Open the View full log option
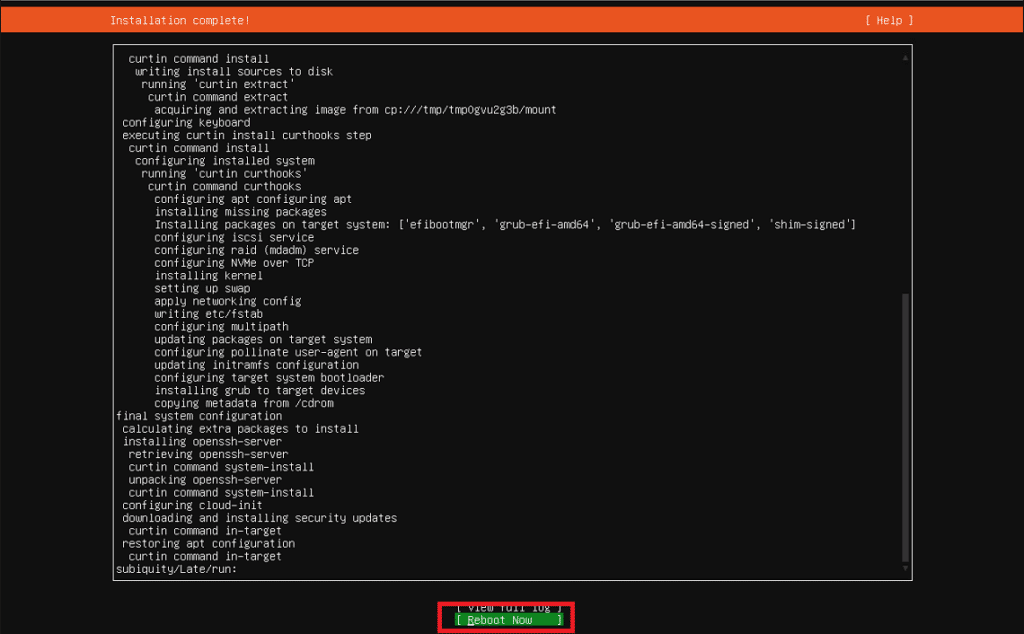Image resolution: width=1024 pixels, height=634 pixels. click(x=508, y=608)
